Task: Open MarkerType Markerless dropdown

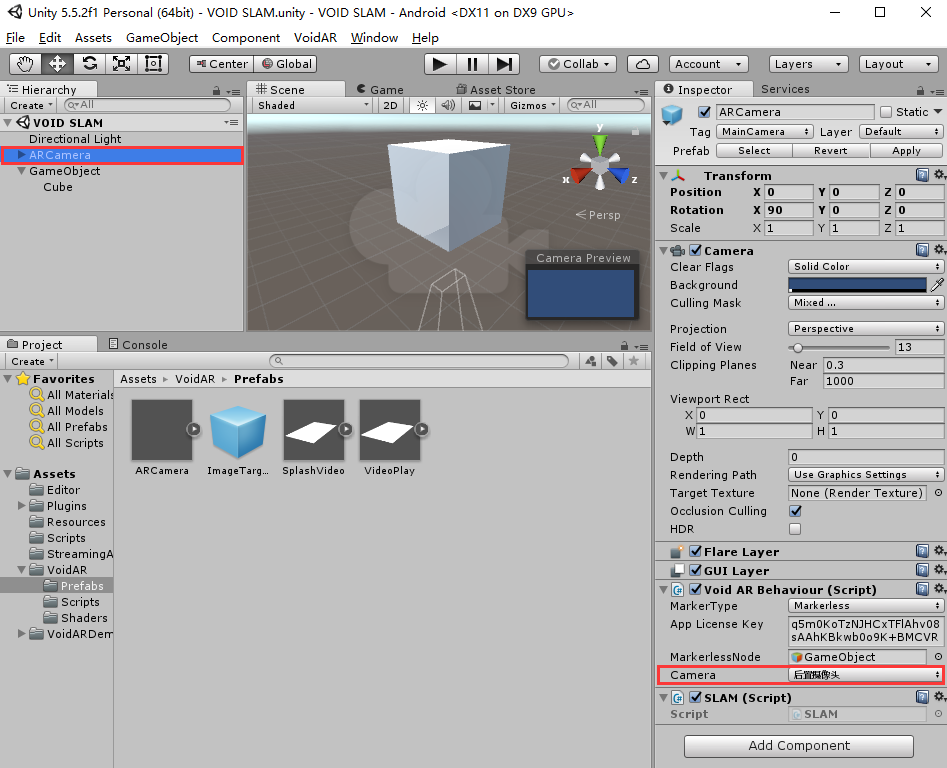Action: pos(865,606)
